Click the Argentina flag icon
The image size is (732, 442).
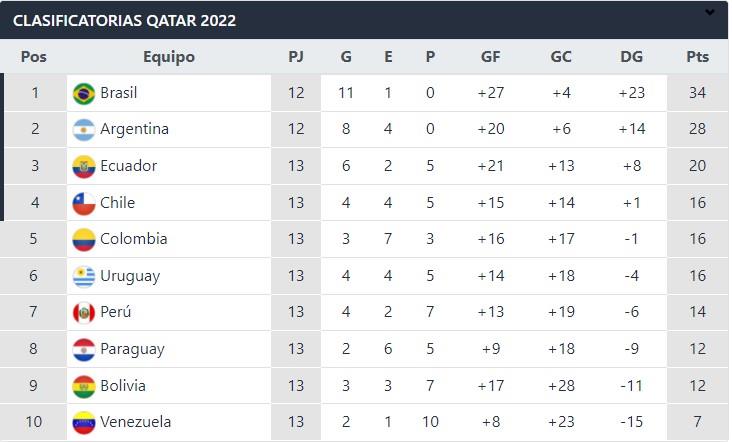click(84, 130)
